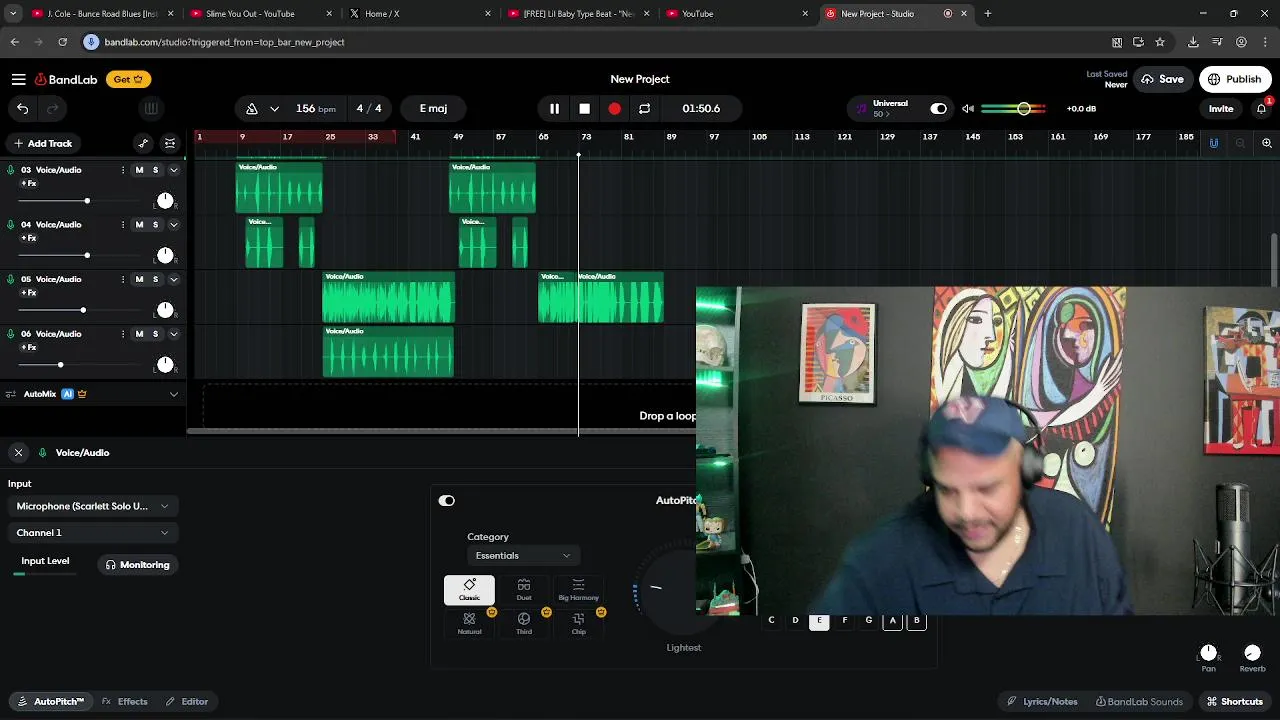The width and height of the screenshot is (1280, 720).
Task: Open the Channel 1 dropdown
Action: 93,533
